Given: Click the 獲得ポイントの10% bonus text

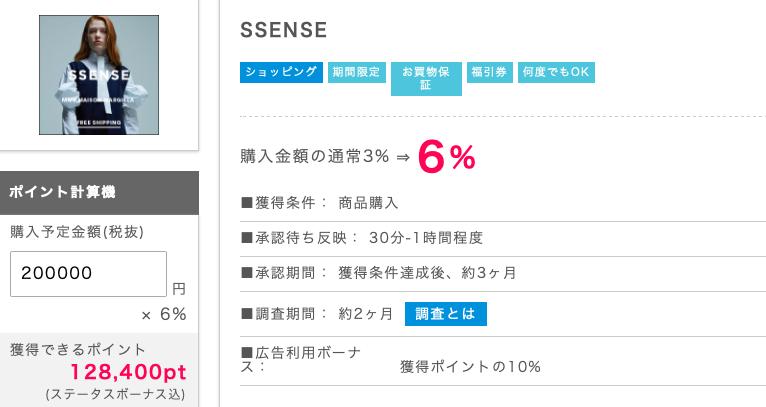Looking at the screenshot, I should click(470, 367).
